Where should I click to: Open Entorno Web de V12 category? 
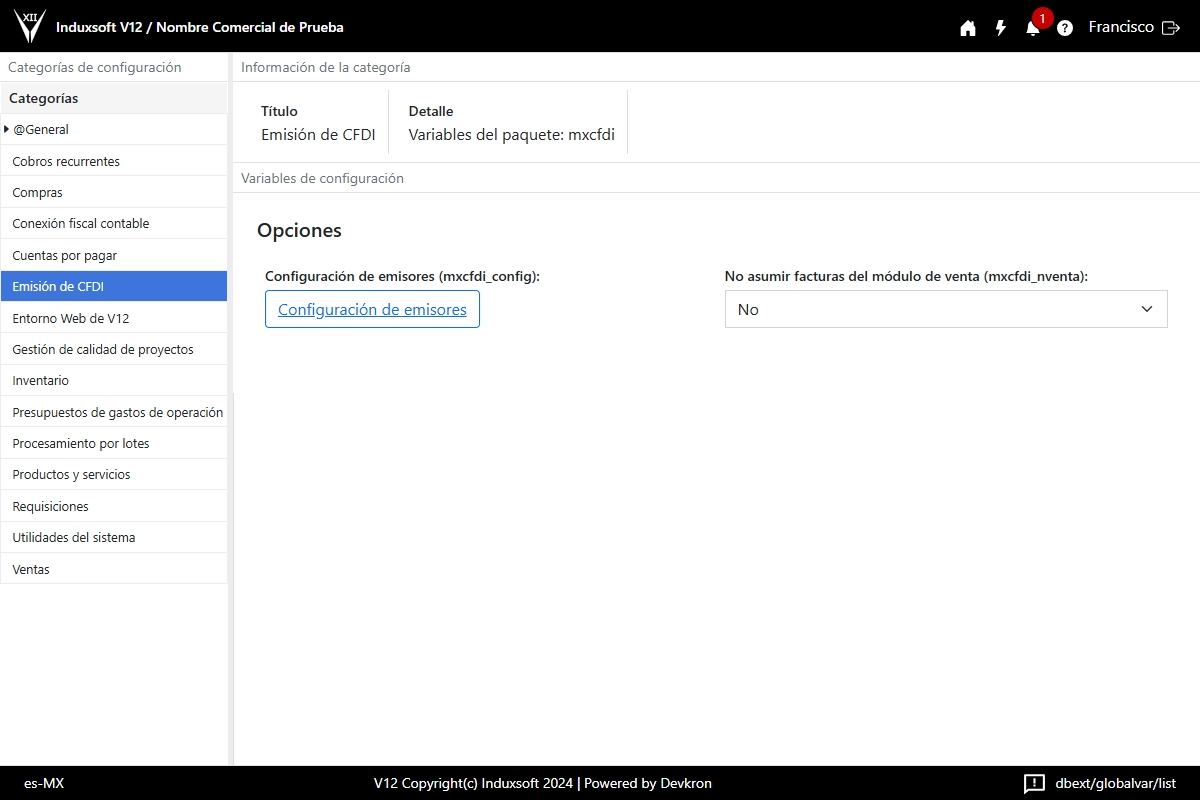click(70, 318)
